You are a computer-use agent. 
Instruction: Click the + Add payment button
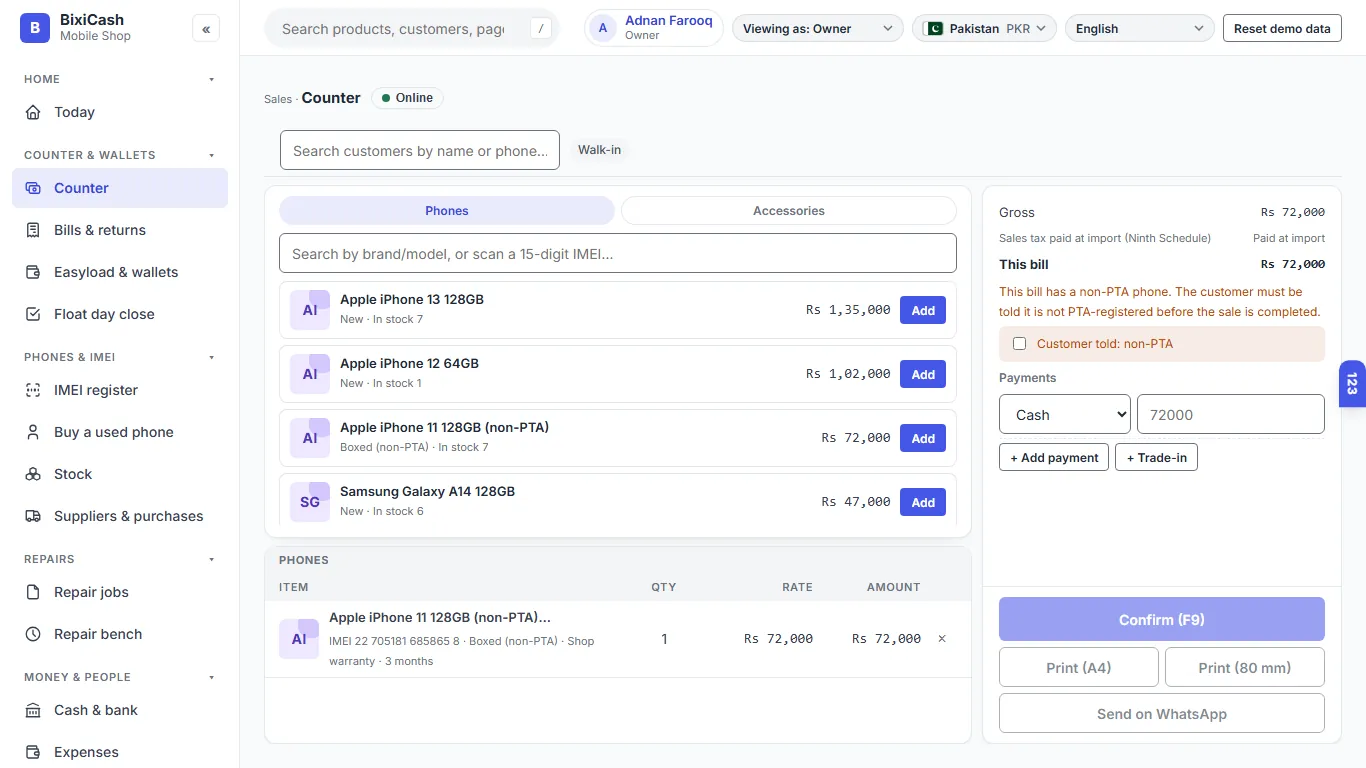(1054, 457)
